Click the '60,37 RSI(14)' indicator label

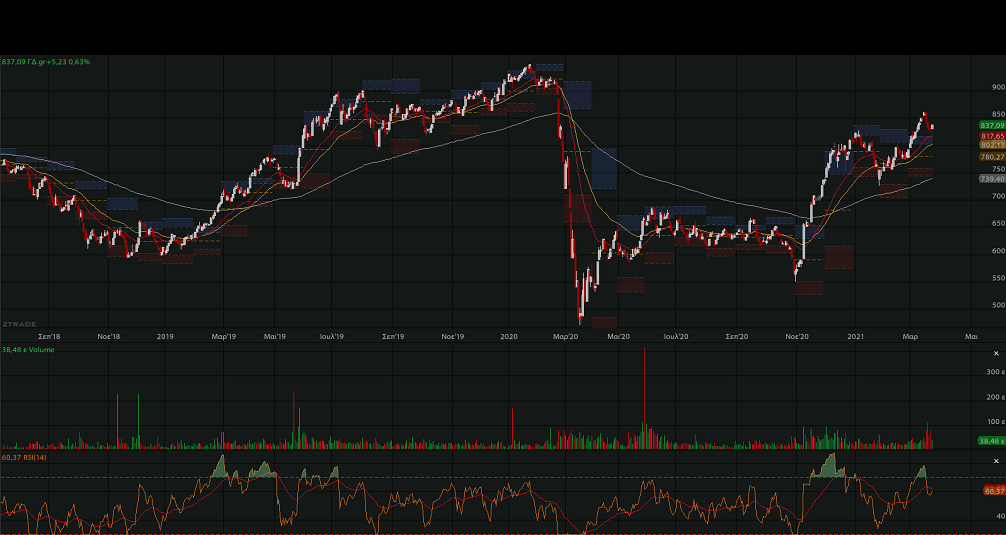[x=24, y=457]
